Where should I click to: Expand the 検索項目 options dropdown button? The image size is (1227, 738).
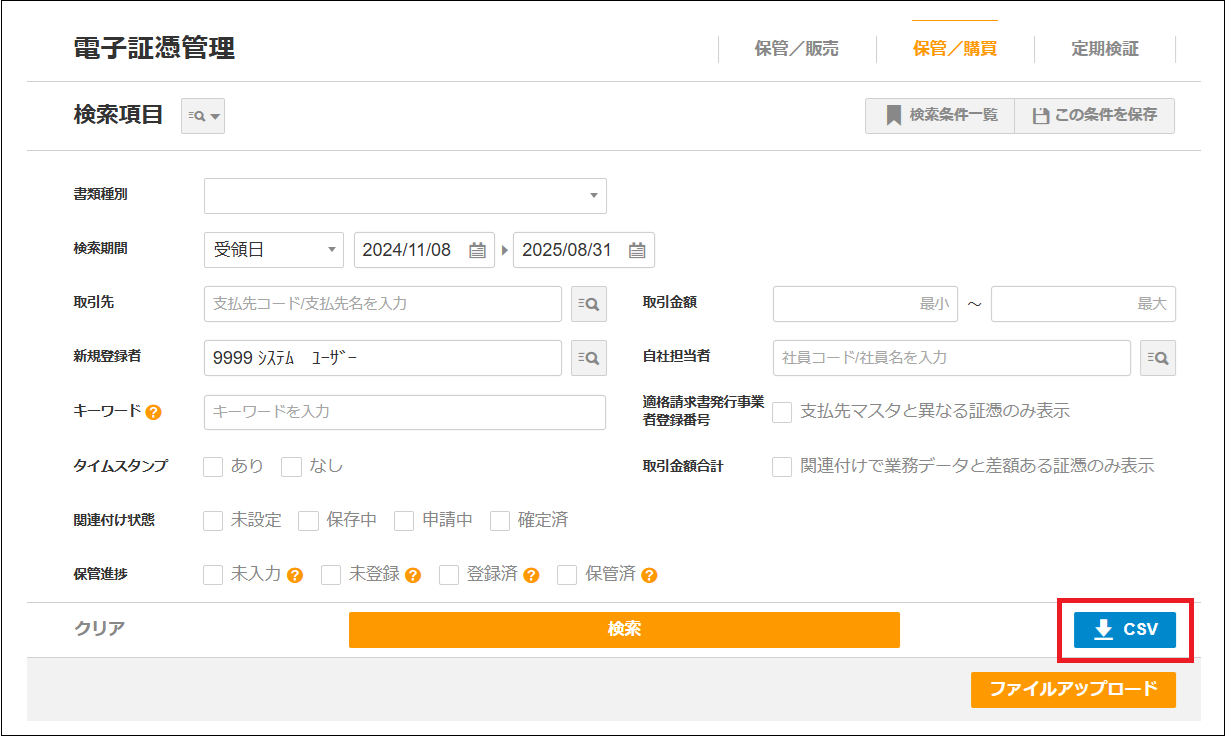point(203,116)
